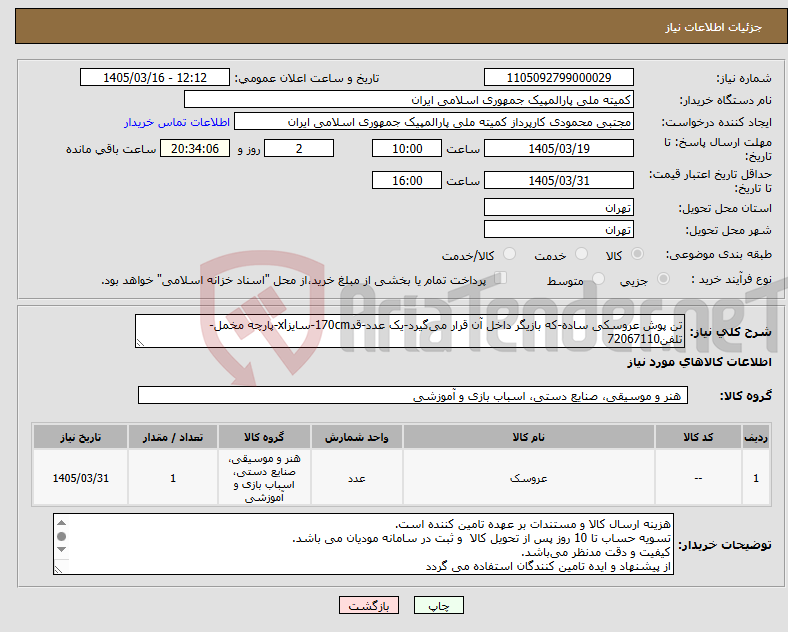The height and width of the screenshot is (632, 788).
Task: Click the عدد unit cell
Action: [x=356, y=478]
